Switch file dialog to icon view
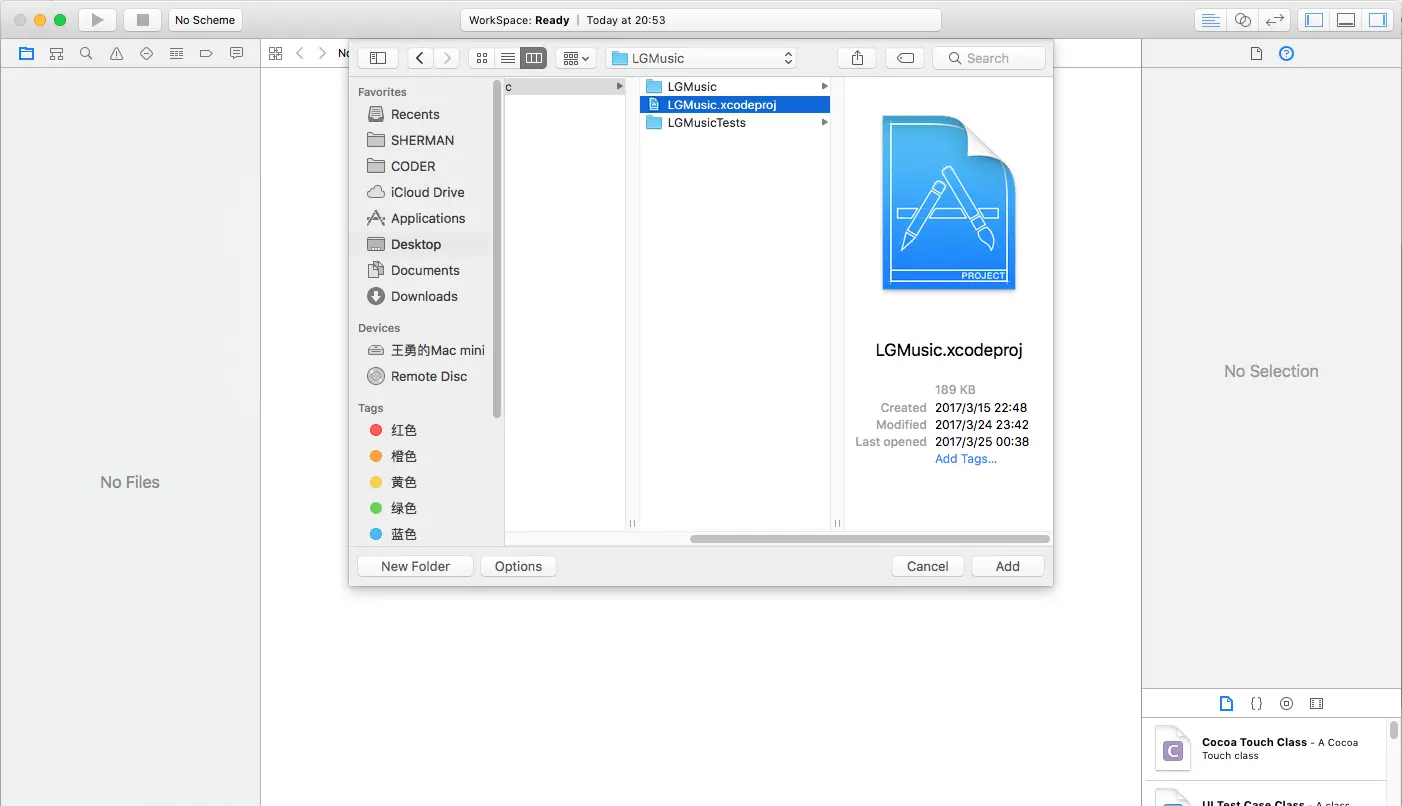The width and height of the screenshot is (1402, 806). (x=482, y=58)
